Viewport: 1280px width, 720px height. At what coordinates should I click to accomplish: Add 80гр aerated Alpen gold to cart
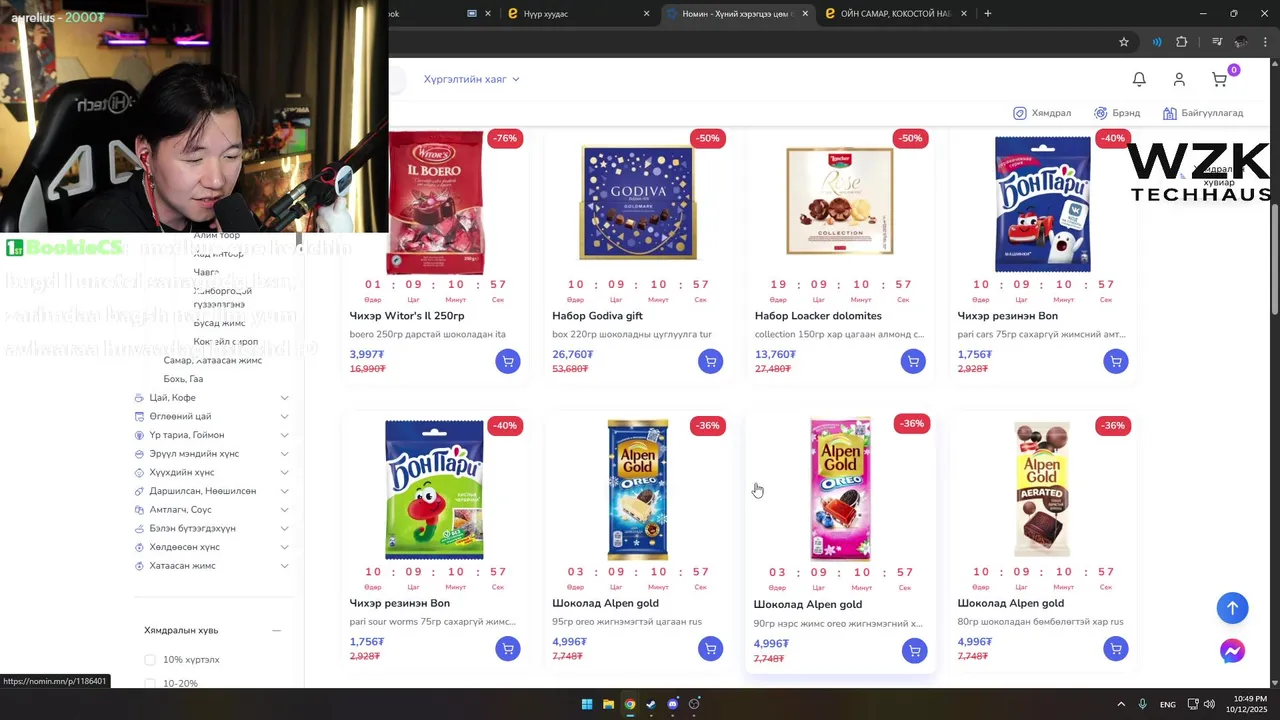tap(1116, 649)
